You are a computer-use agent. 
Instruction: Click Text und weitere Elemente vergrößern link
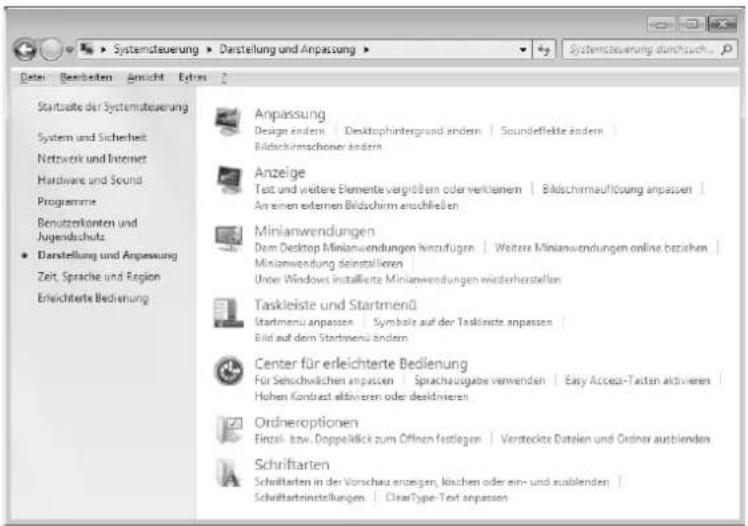click(388, 189)
